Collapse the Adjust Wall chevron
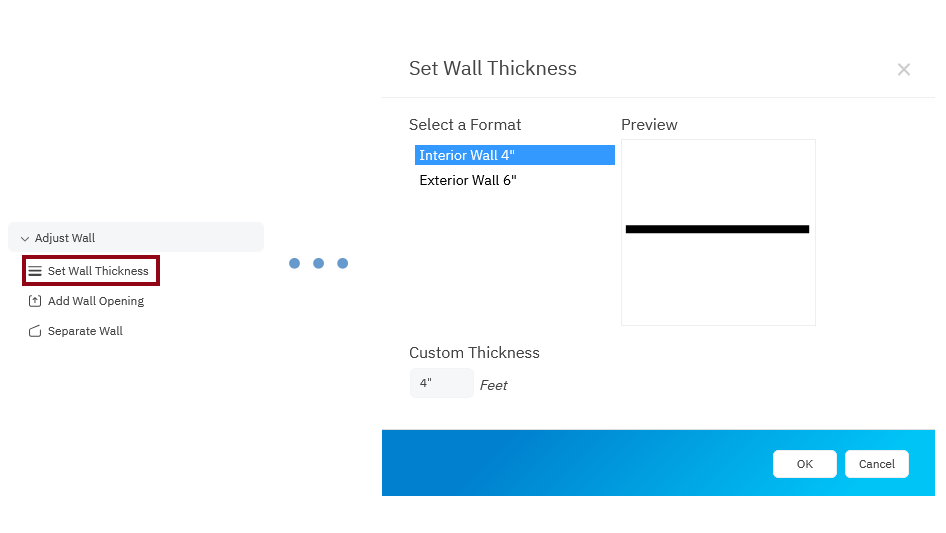The height and width of the screenshot is (533, 946). 25,239
